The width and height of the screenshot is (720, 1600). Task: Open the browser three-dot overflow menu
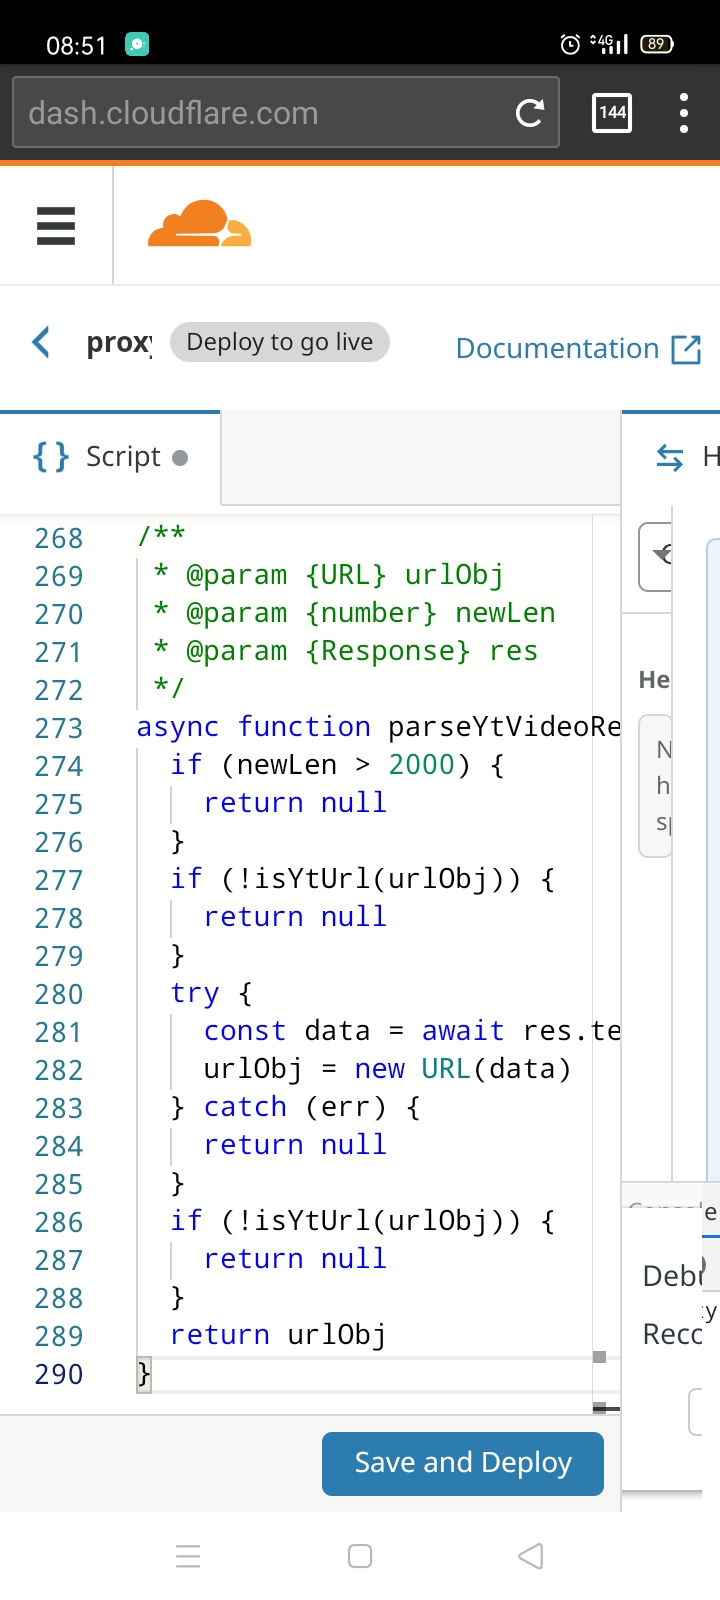(x=684, y=113)
